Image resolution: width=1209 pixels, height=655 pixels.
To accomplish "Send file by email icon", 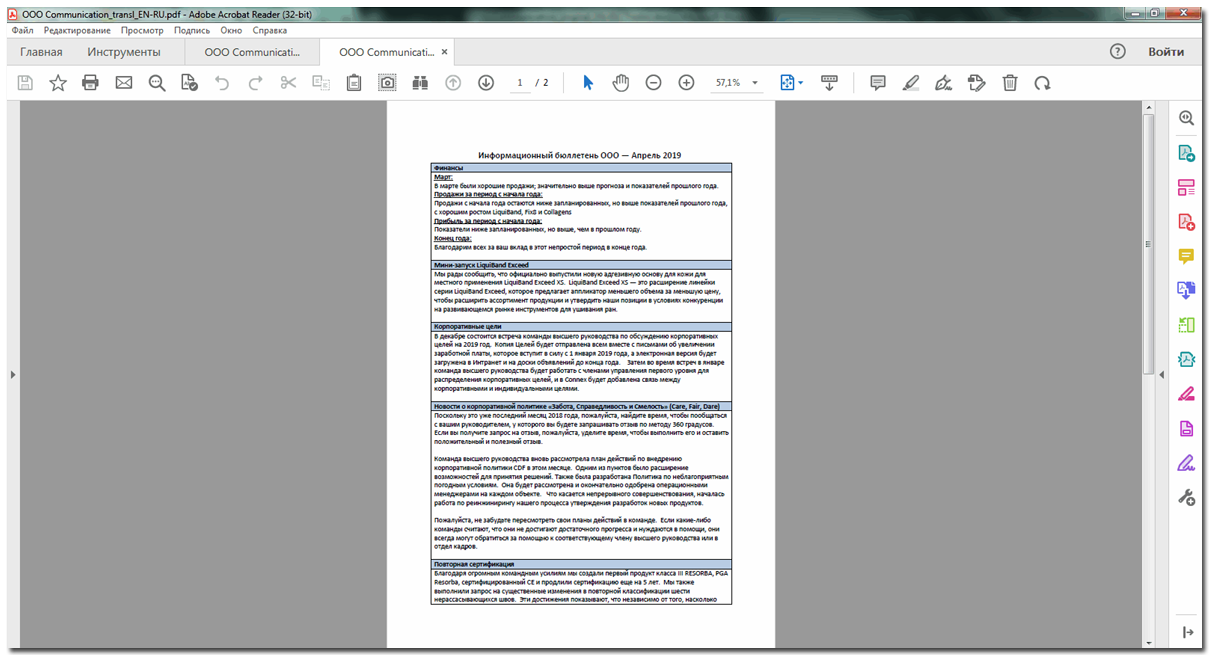I will [x=124, y=83].
